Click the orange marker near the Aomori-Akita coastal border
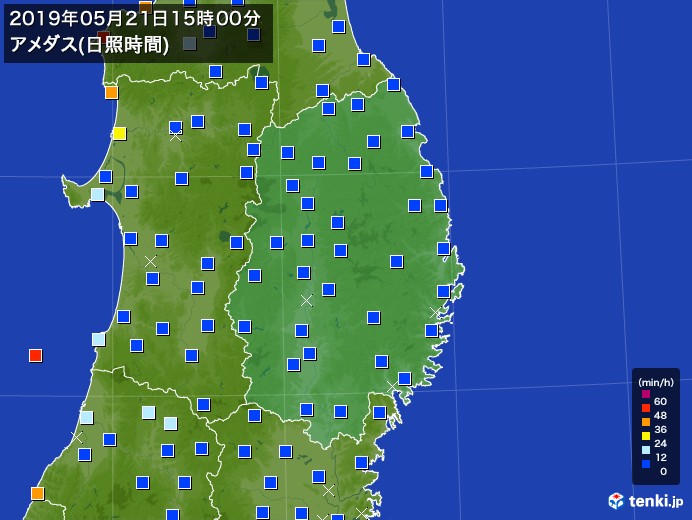The image size is (692, 520). click(x=112, y=93)
